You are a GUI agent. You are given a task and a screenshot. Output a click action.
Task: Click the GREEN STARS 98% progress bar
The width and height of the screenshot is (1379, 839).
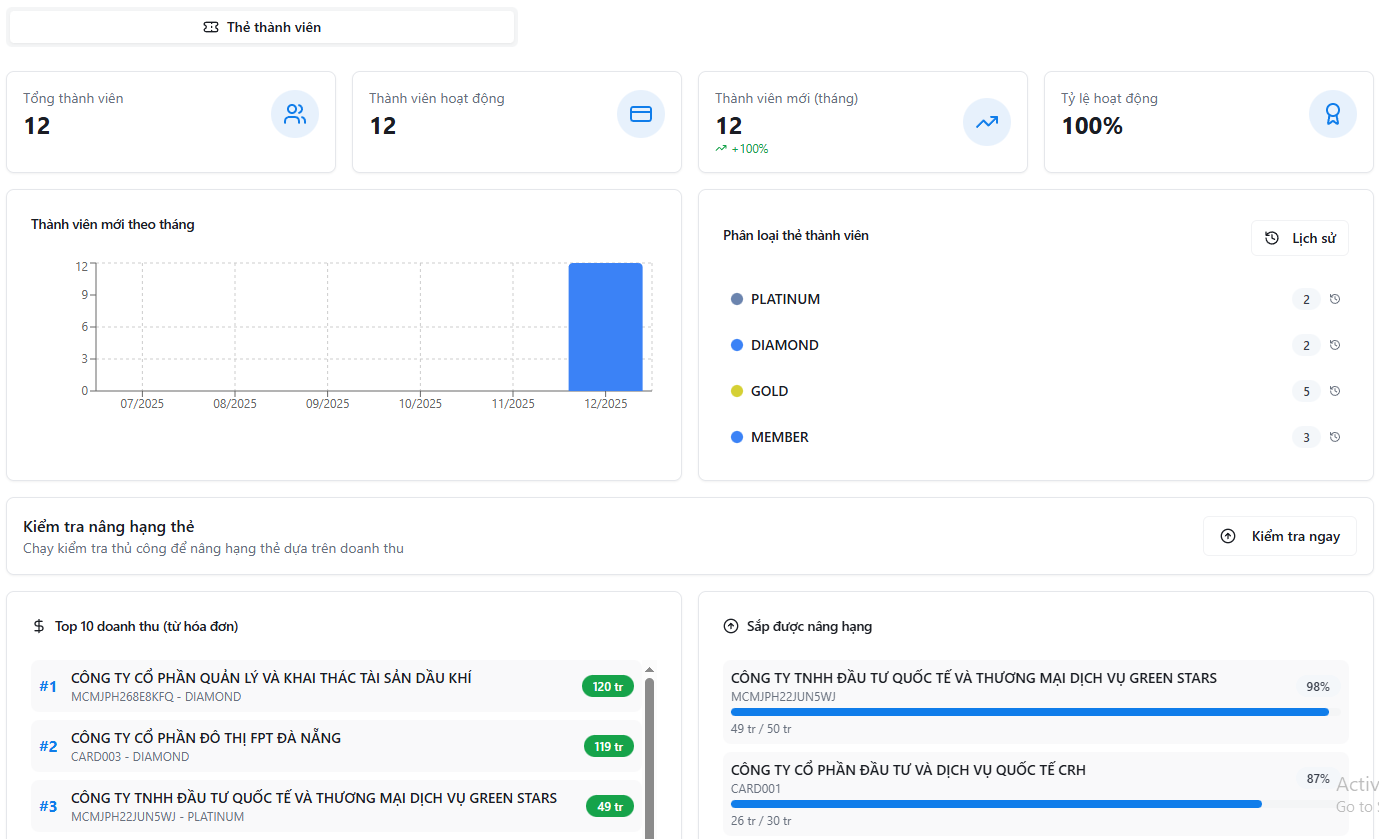click(1030, 712)
